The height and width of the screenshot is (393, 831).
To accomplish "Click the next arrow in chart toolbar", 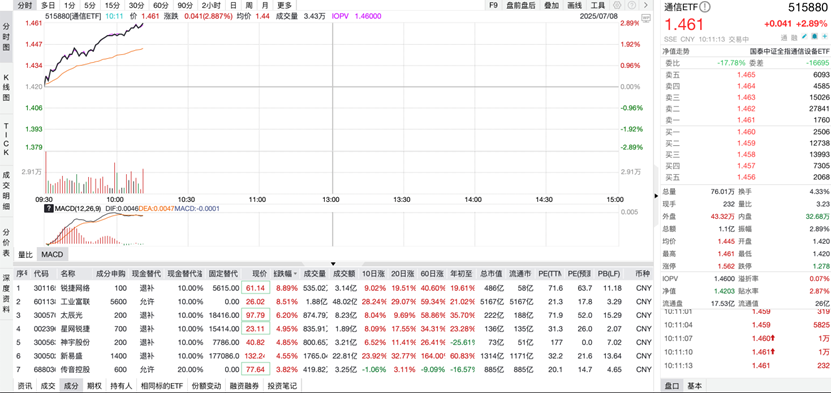I will pyautogui.click(x=645, y=5).
